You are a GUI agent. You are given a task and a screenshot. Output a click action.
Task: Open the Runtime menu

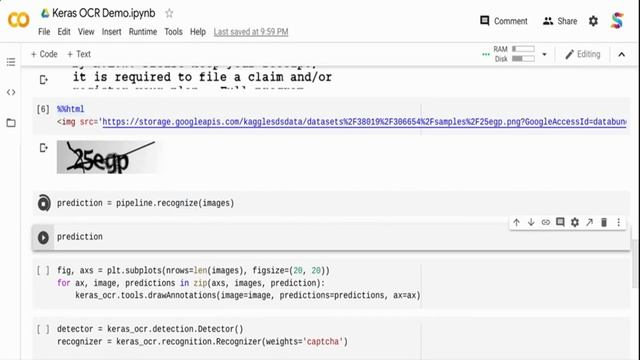pos(143,32)
